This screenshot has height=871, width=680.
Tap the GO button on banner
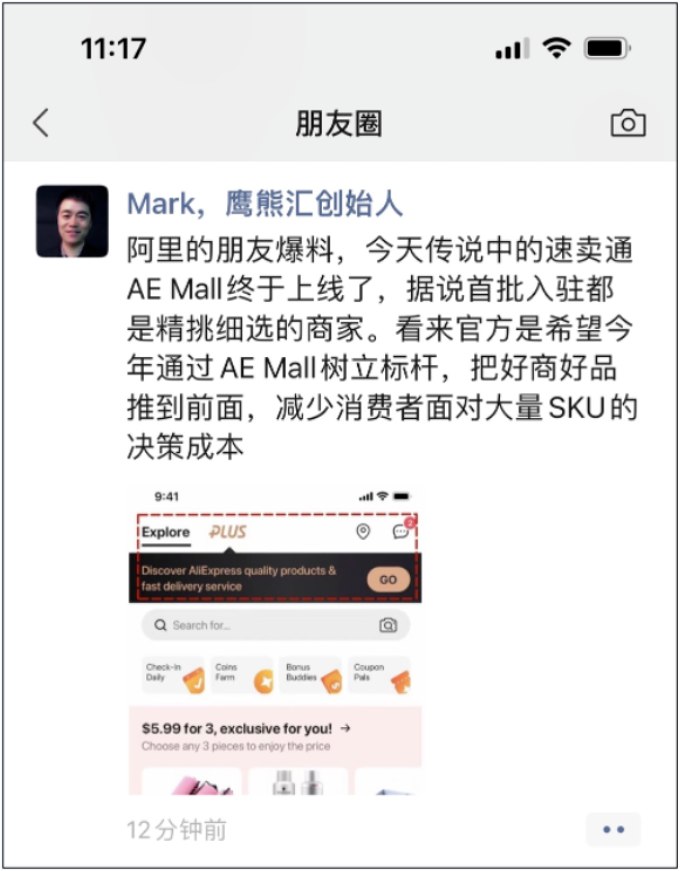point(388,580)
